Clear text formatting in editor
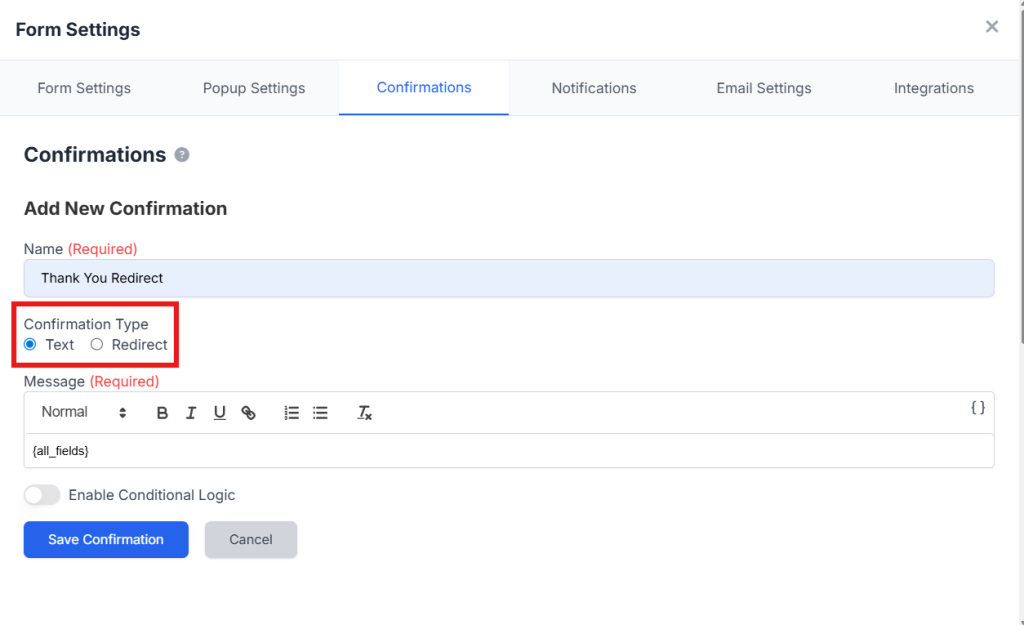 point(365,413)
